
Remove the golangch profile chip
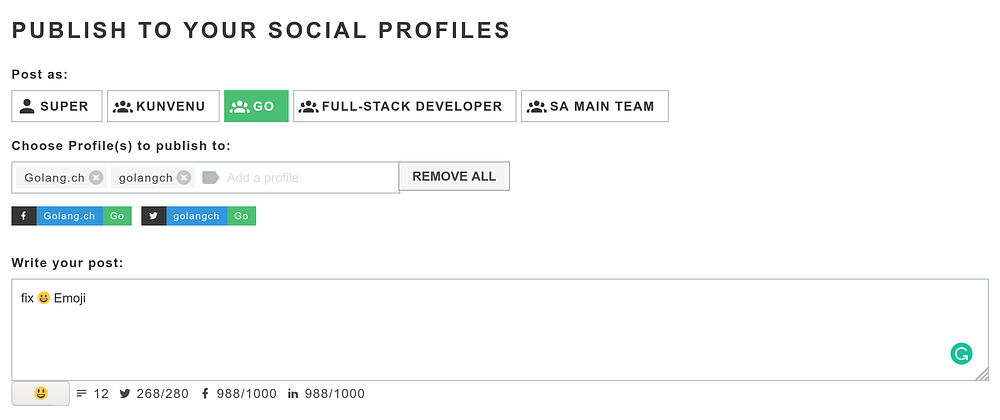184,178
